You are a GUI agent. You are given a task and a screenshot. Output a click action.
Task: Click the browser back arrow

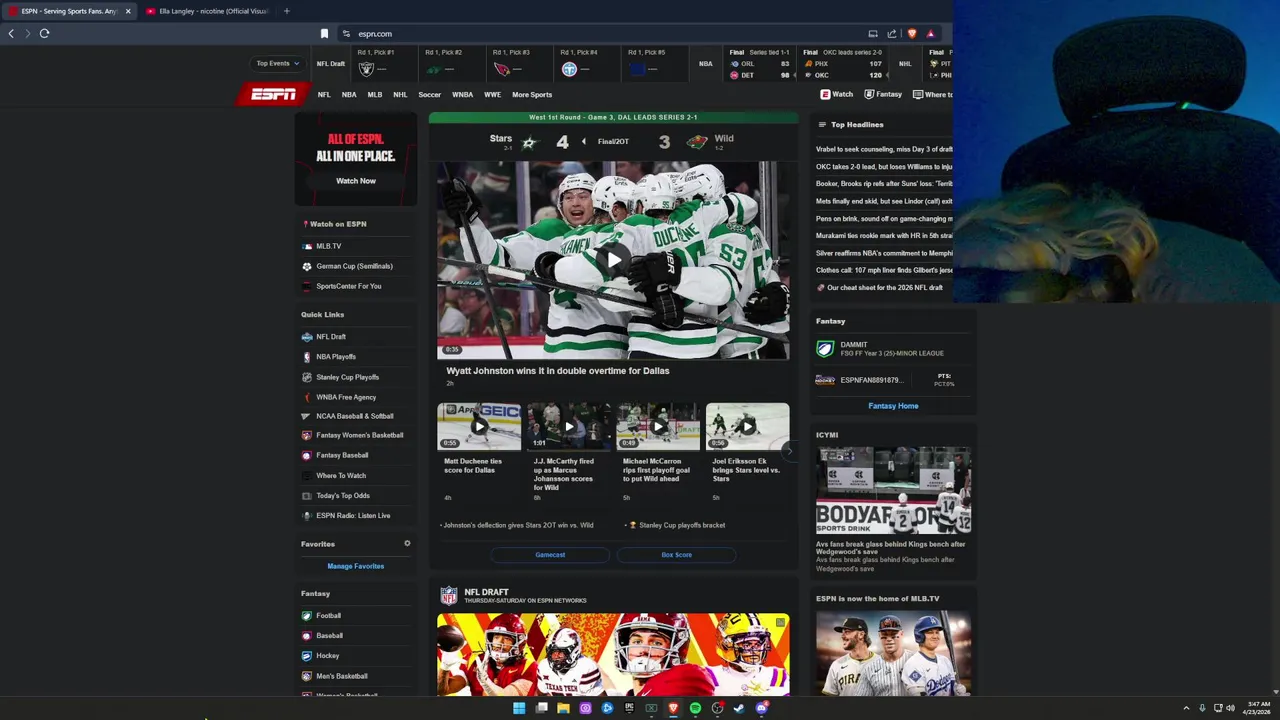pos(11,33)
